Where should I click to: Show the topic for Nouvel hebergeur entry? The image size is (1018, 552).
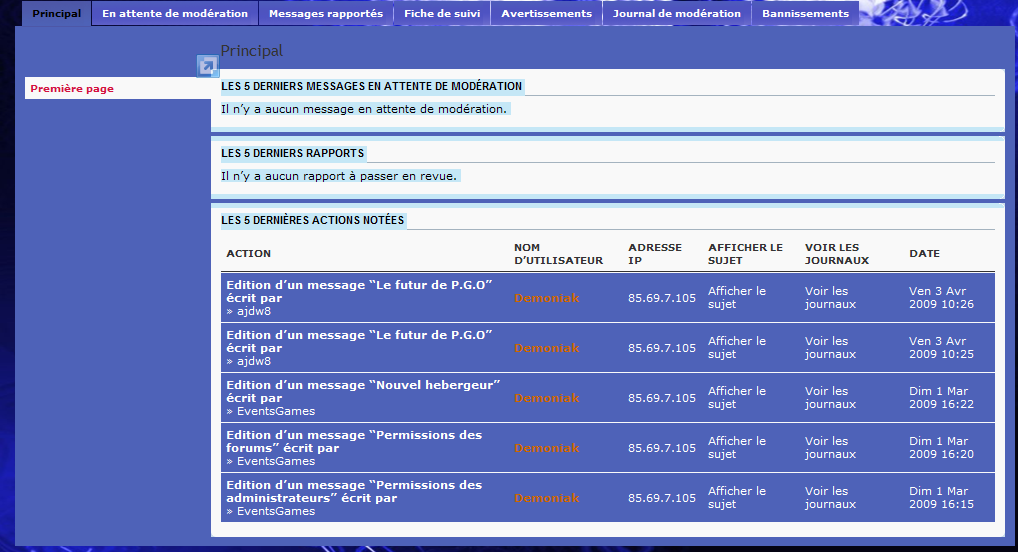click(x=737, y=398)
